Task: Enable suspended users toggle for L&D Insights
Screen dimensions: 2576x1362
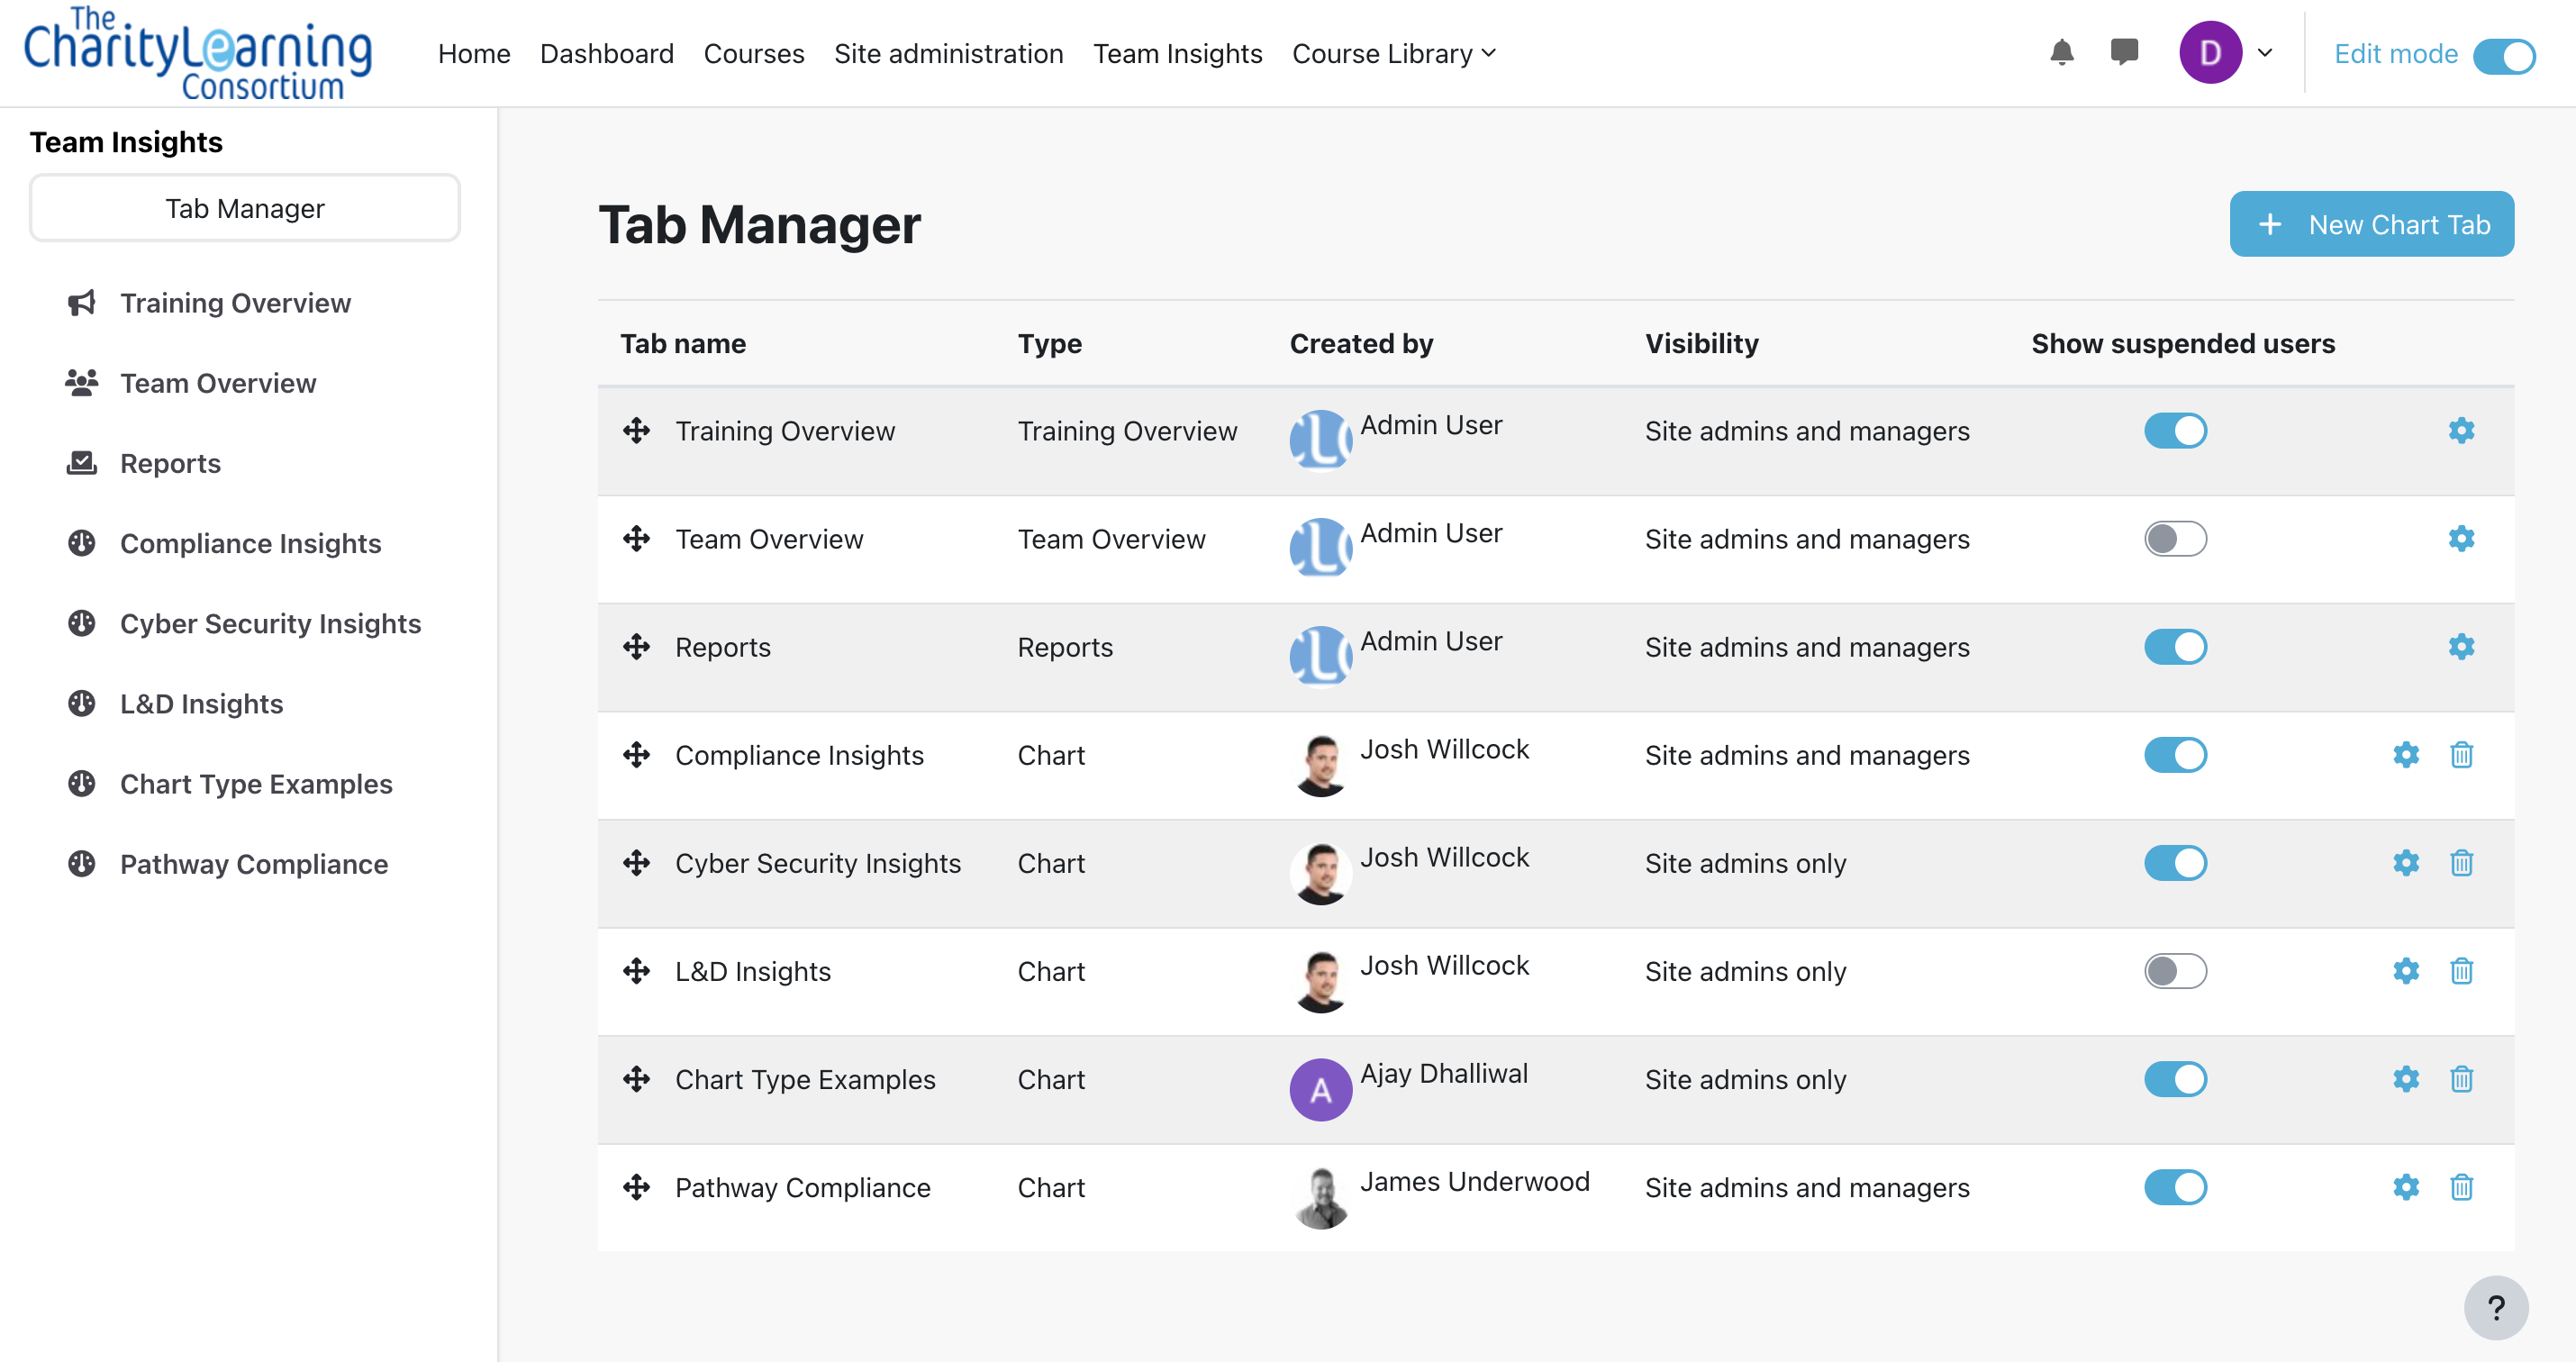Action: (x=2174, y=971)
